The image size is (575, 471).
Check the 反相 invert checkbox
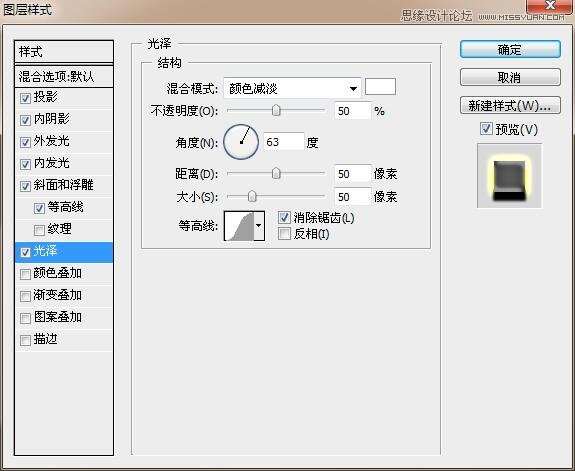pyautogui.click(x=284, y=234)
